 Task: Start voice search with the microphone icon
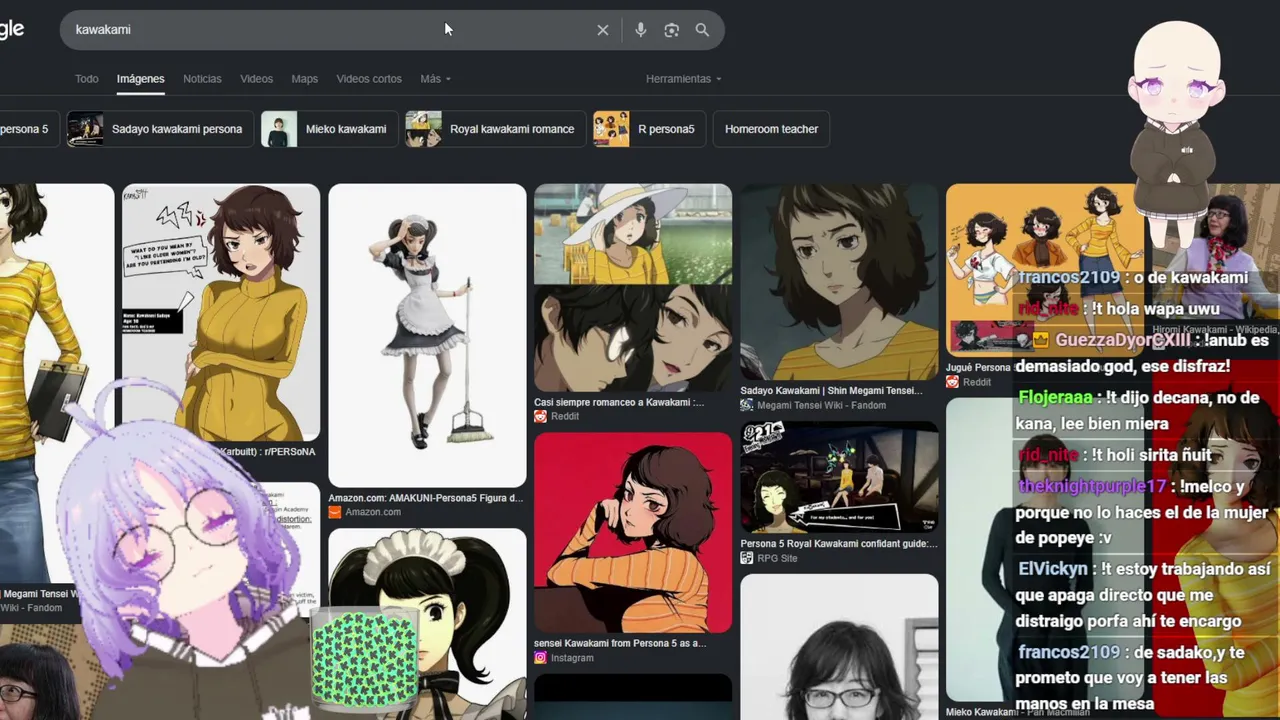coord(641,30)
